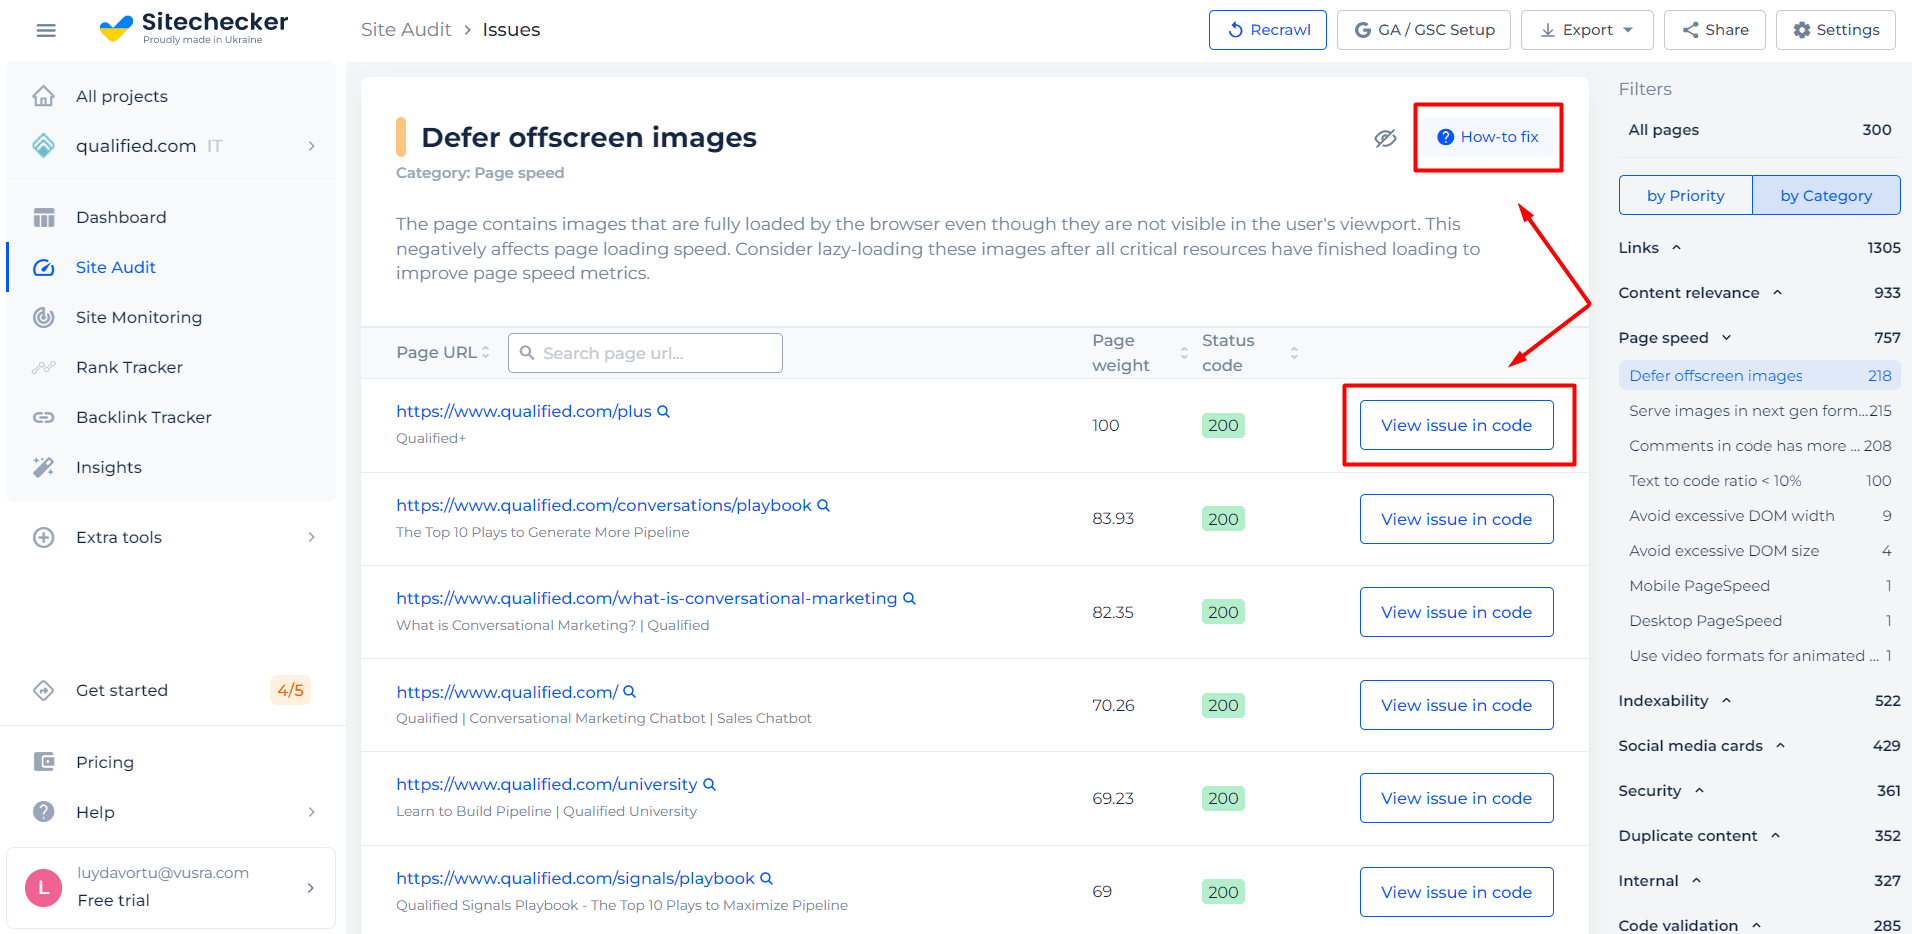The width and height of the screenshot is (1912, 934).
Task: Switch to the by Priority tab
Action: click(1686, 195)
